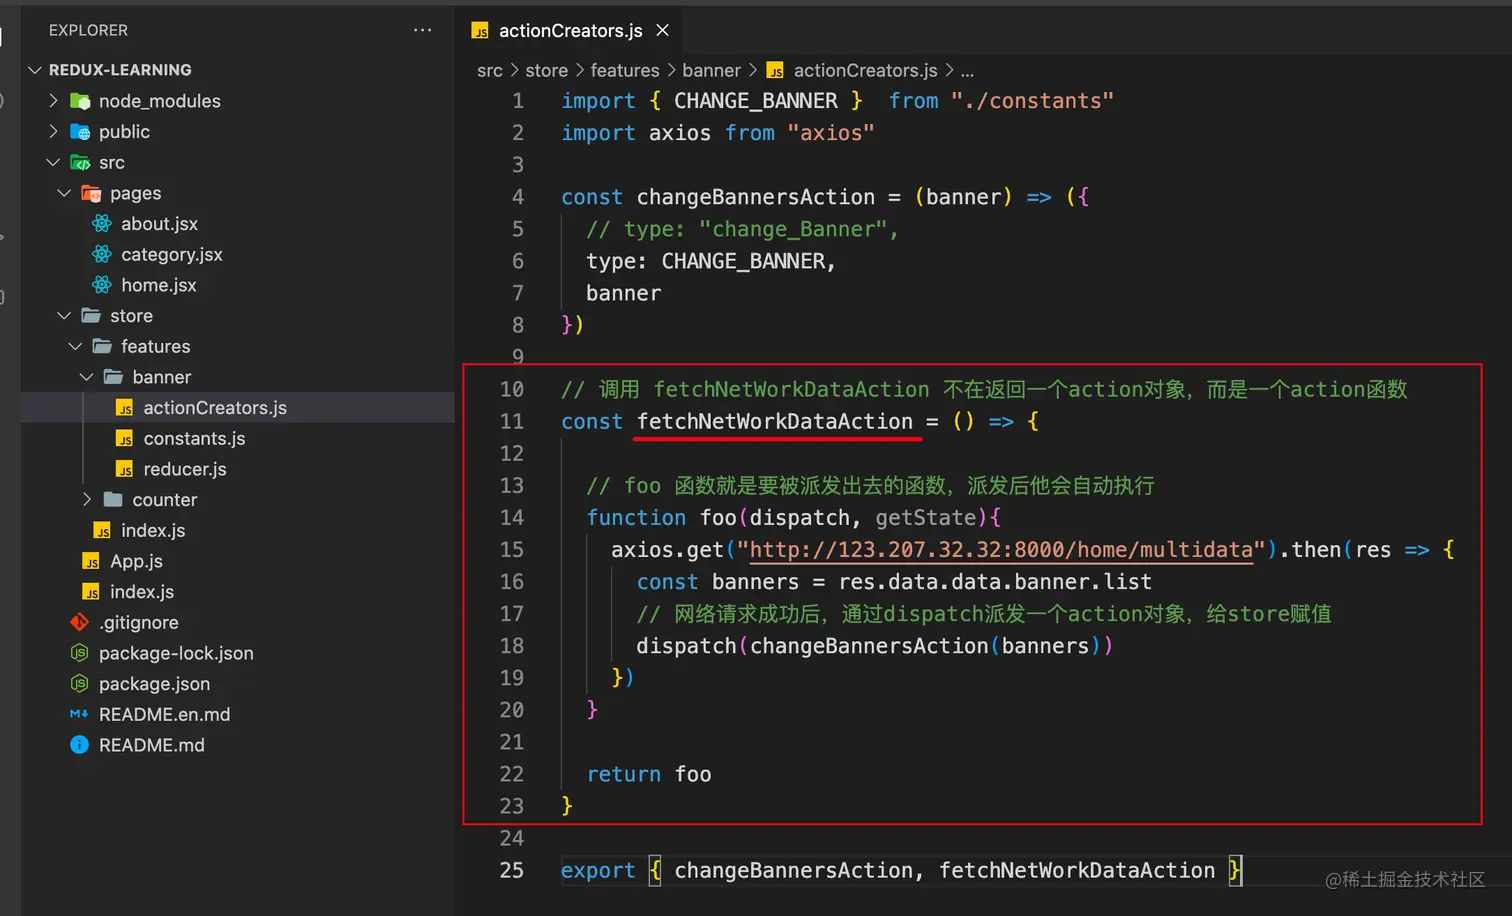Click the features breadcrumb segment

(625, 70)
